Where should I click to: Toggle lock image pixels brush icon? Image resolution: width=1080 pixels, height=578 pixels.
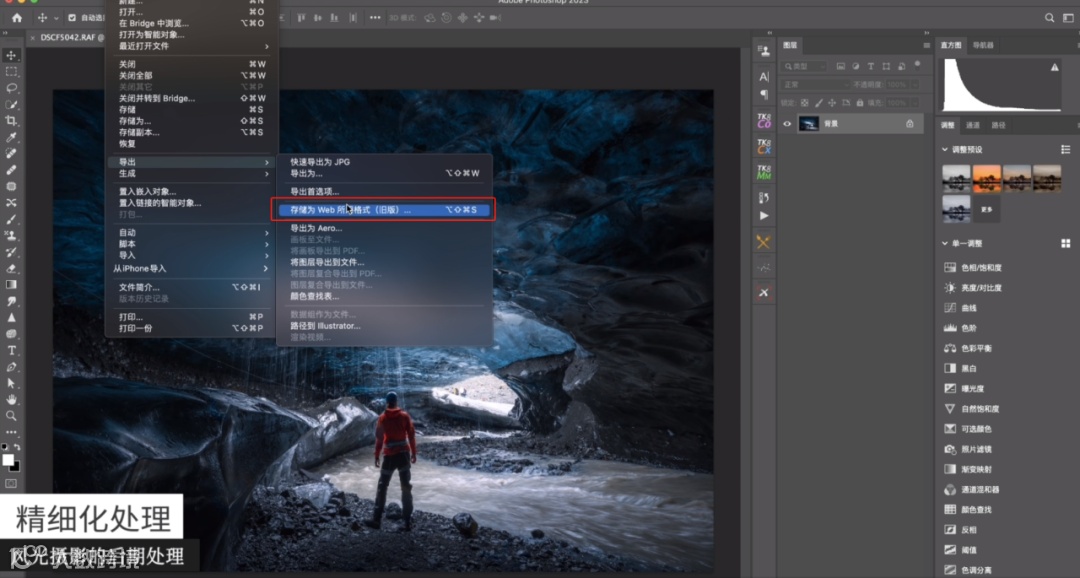(x=818, y=103)
